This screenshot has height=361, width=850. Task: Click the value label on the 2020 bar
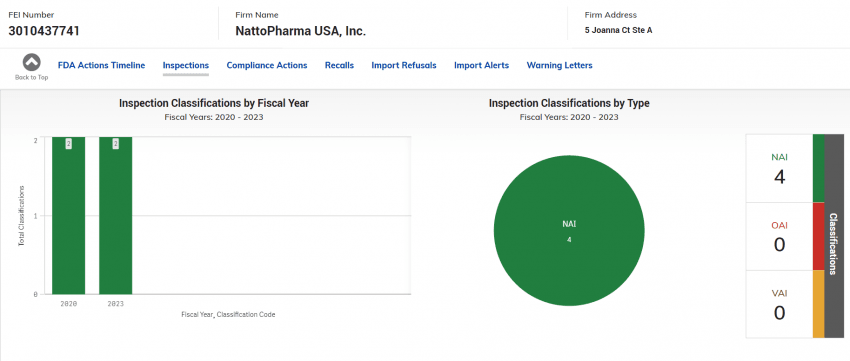point(69,144)
